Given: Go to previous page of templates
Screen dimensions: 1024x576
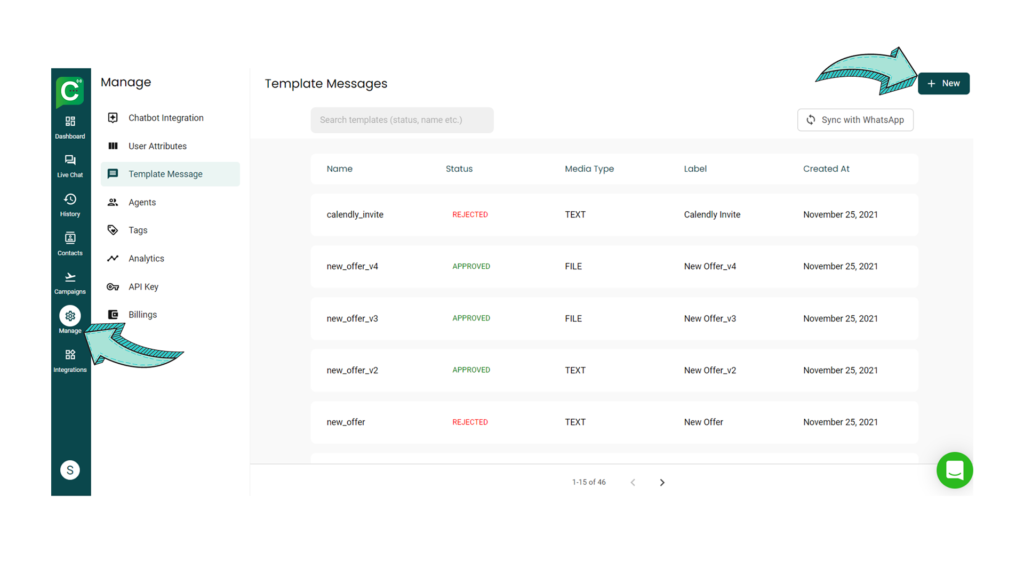Looking at the screenshot, I should 632,483.
